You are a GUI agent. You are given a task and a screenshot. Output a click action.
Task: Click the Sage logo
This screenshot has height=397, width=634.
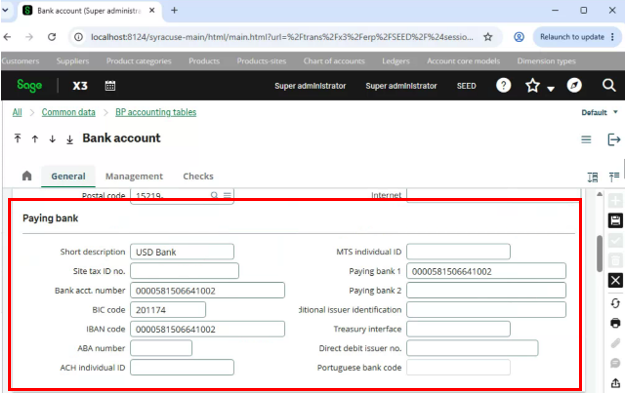point(29,86)
